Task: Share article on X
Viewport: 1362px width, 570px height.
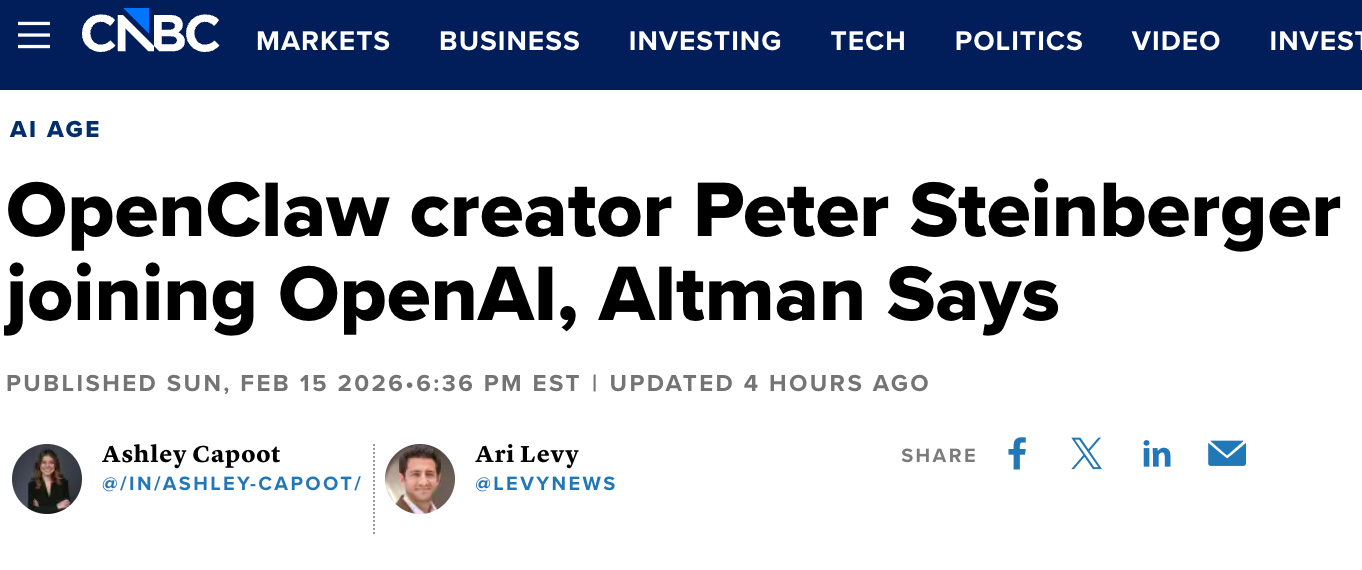Action: (x=1086, y=454)
